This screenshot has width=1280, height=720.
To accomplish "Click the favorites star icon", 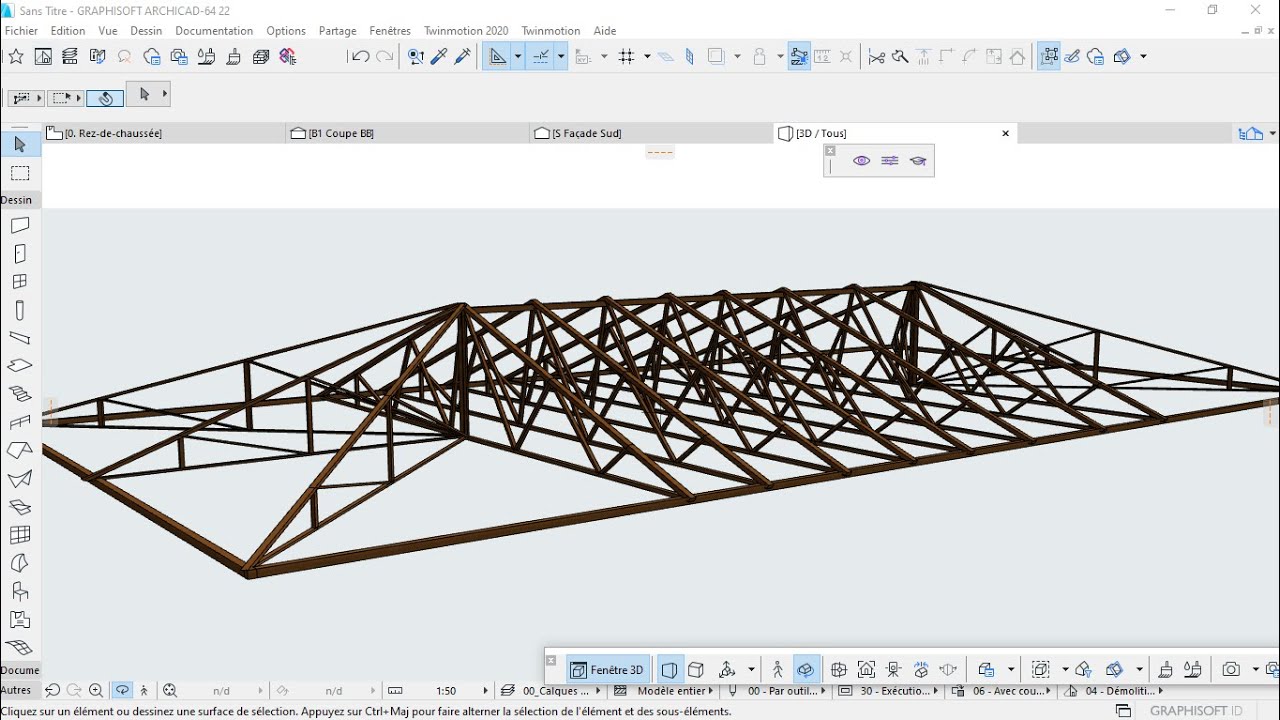I will (x=16, y=57).
